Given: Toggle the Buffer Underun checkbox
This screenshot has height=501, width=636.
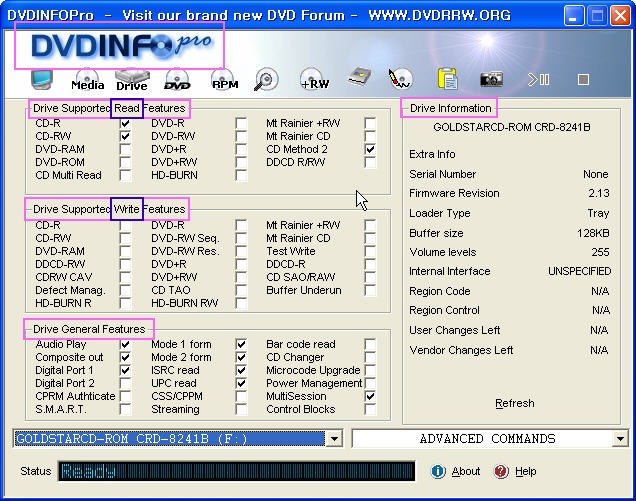Looking at the screenshot, I should [x=370, y=290].
